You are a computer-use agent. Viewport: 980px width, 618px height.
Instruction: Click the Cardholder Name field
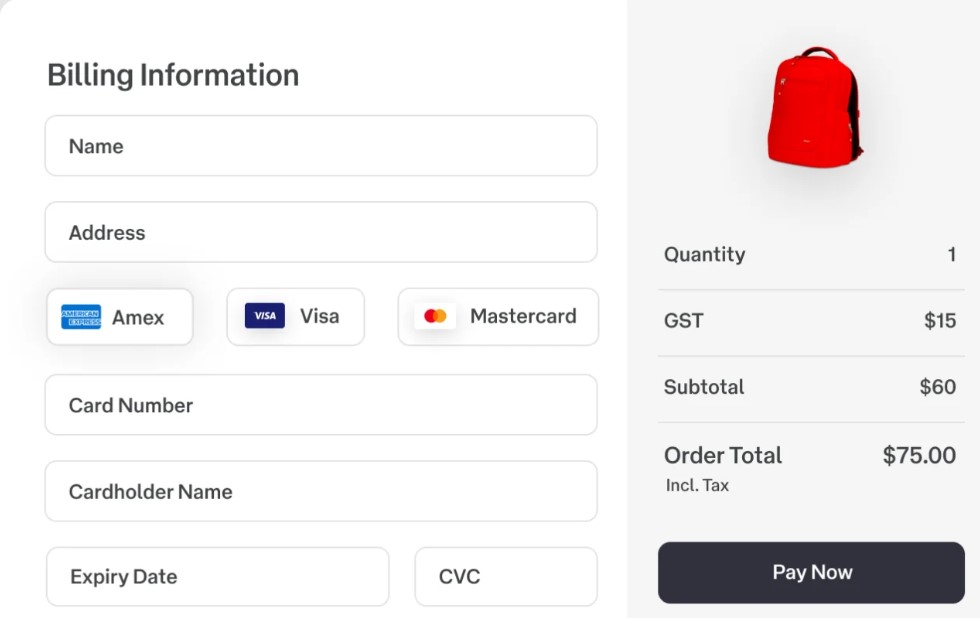click(x=321, y=491)
